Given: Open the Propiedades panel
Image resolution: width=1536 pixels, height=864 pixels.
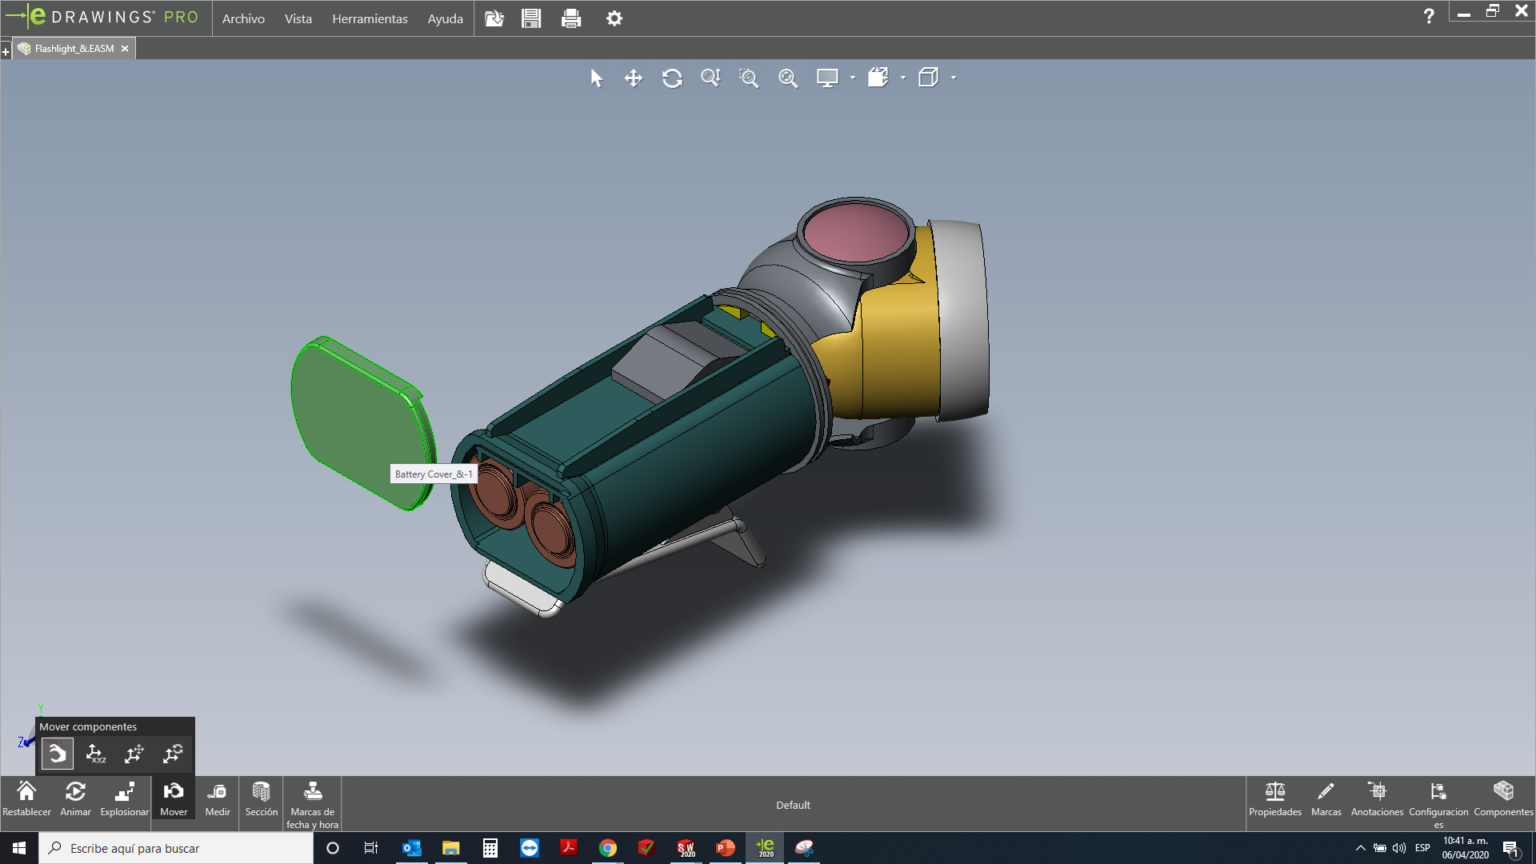Looking at the screenshot, I should (x=1275, y=798).
